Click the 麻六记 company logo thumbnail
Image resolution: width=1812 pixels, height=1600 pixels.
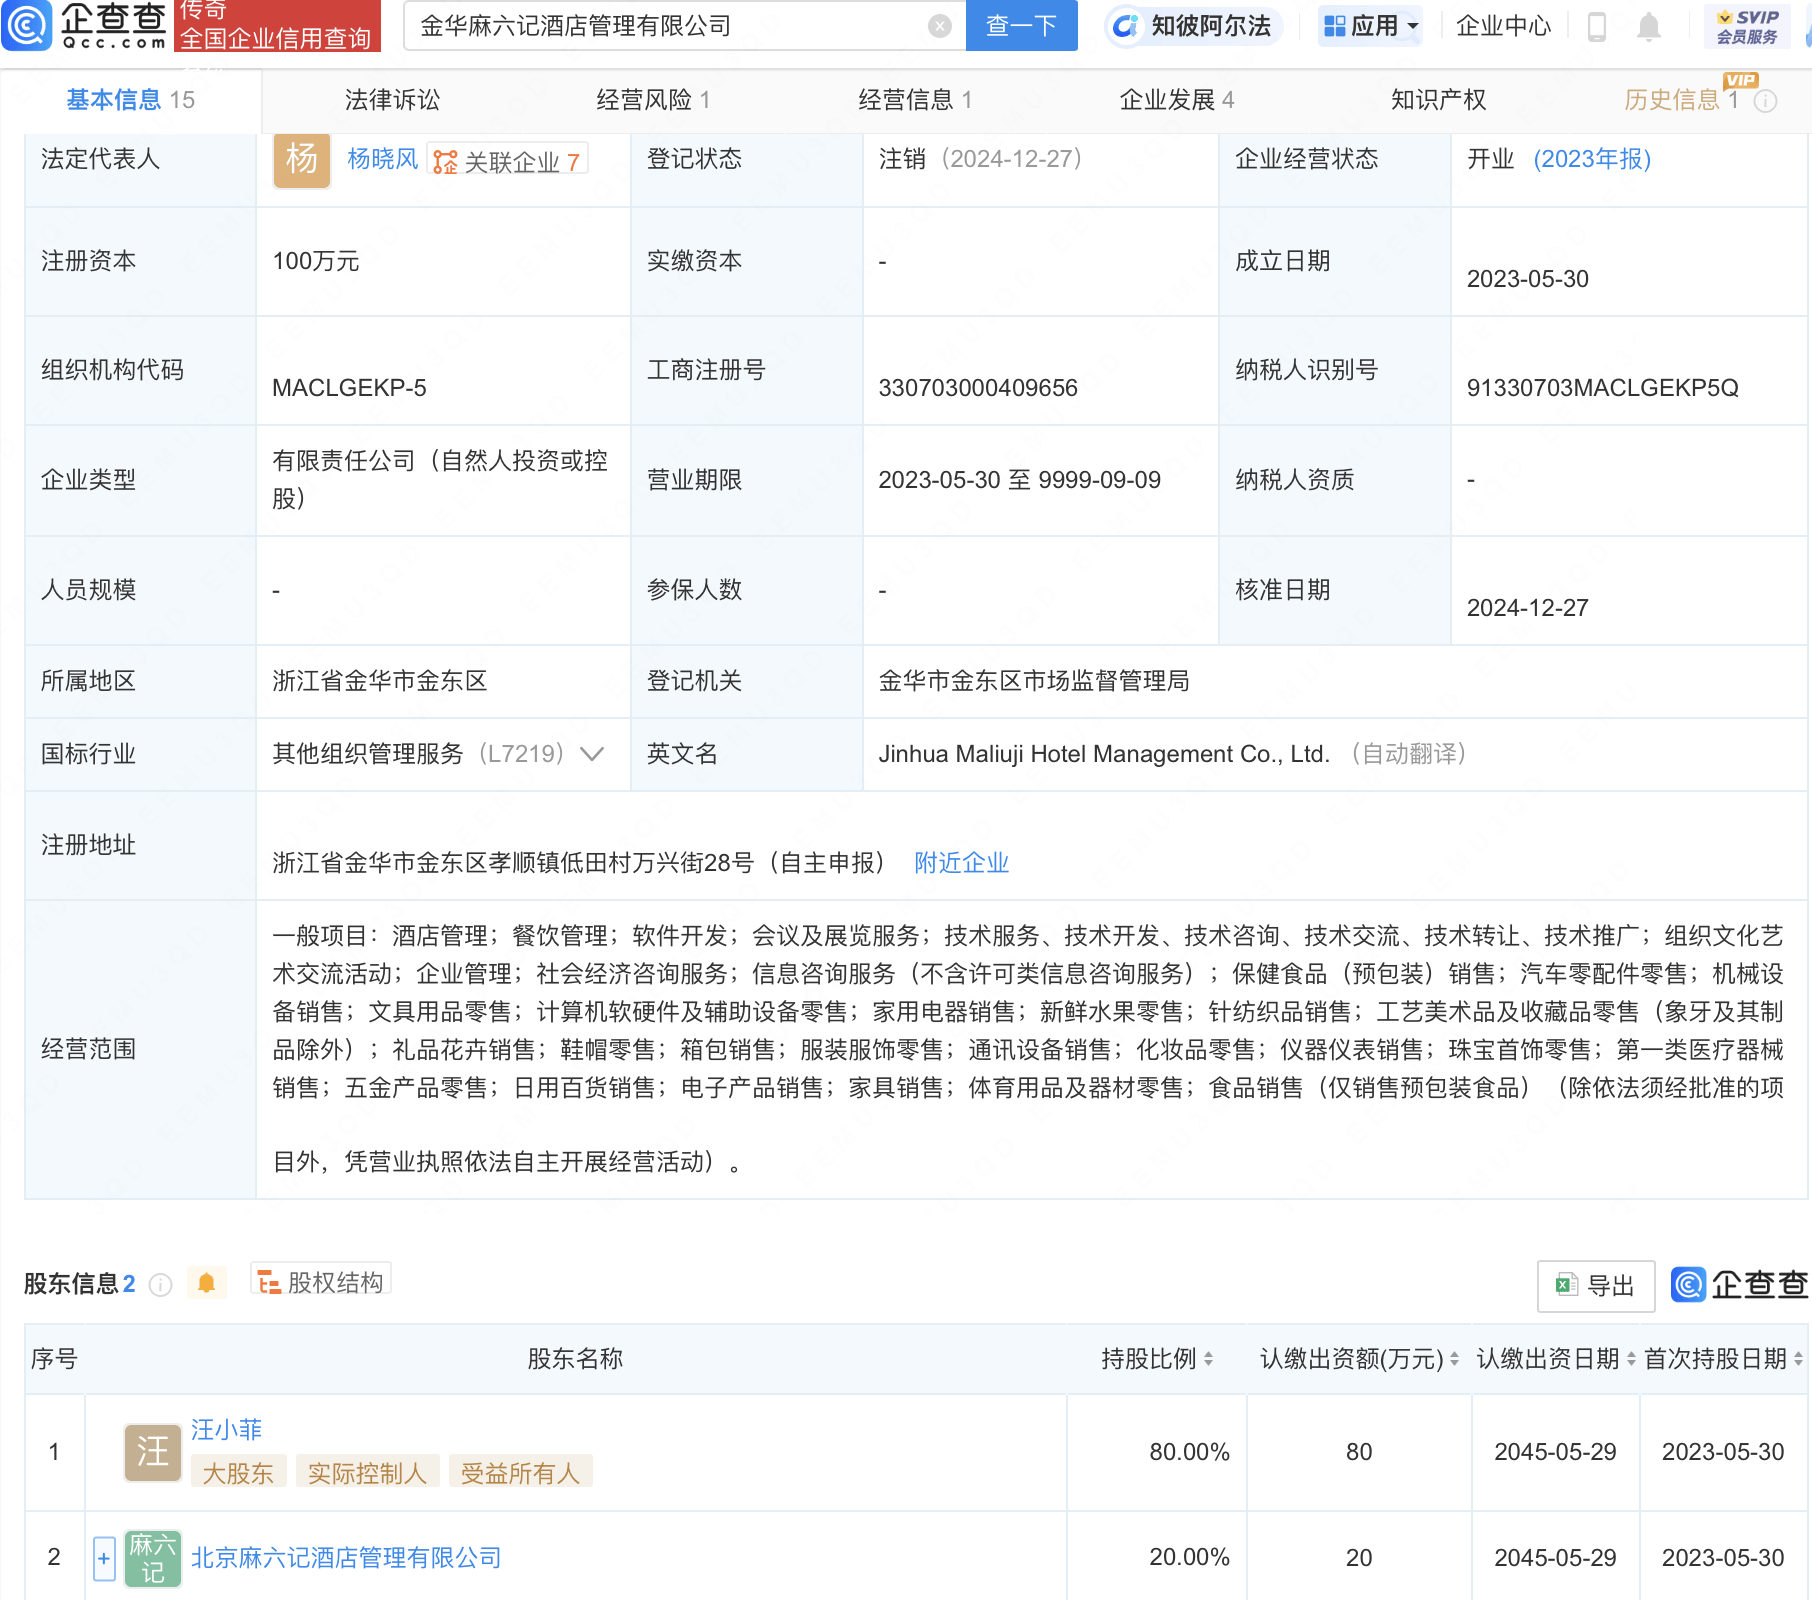pos(152,1558)
